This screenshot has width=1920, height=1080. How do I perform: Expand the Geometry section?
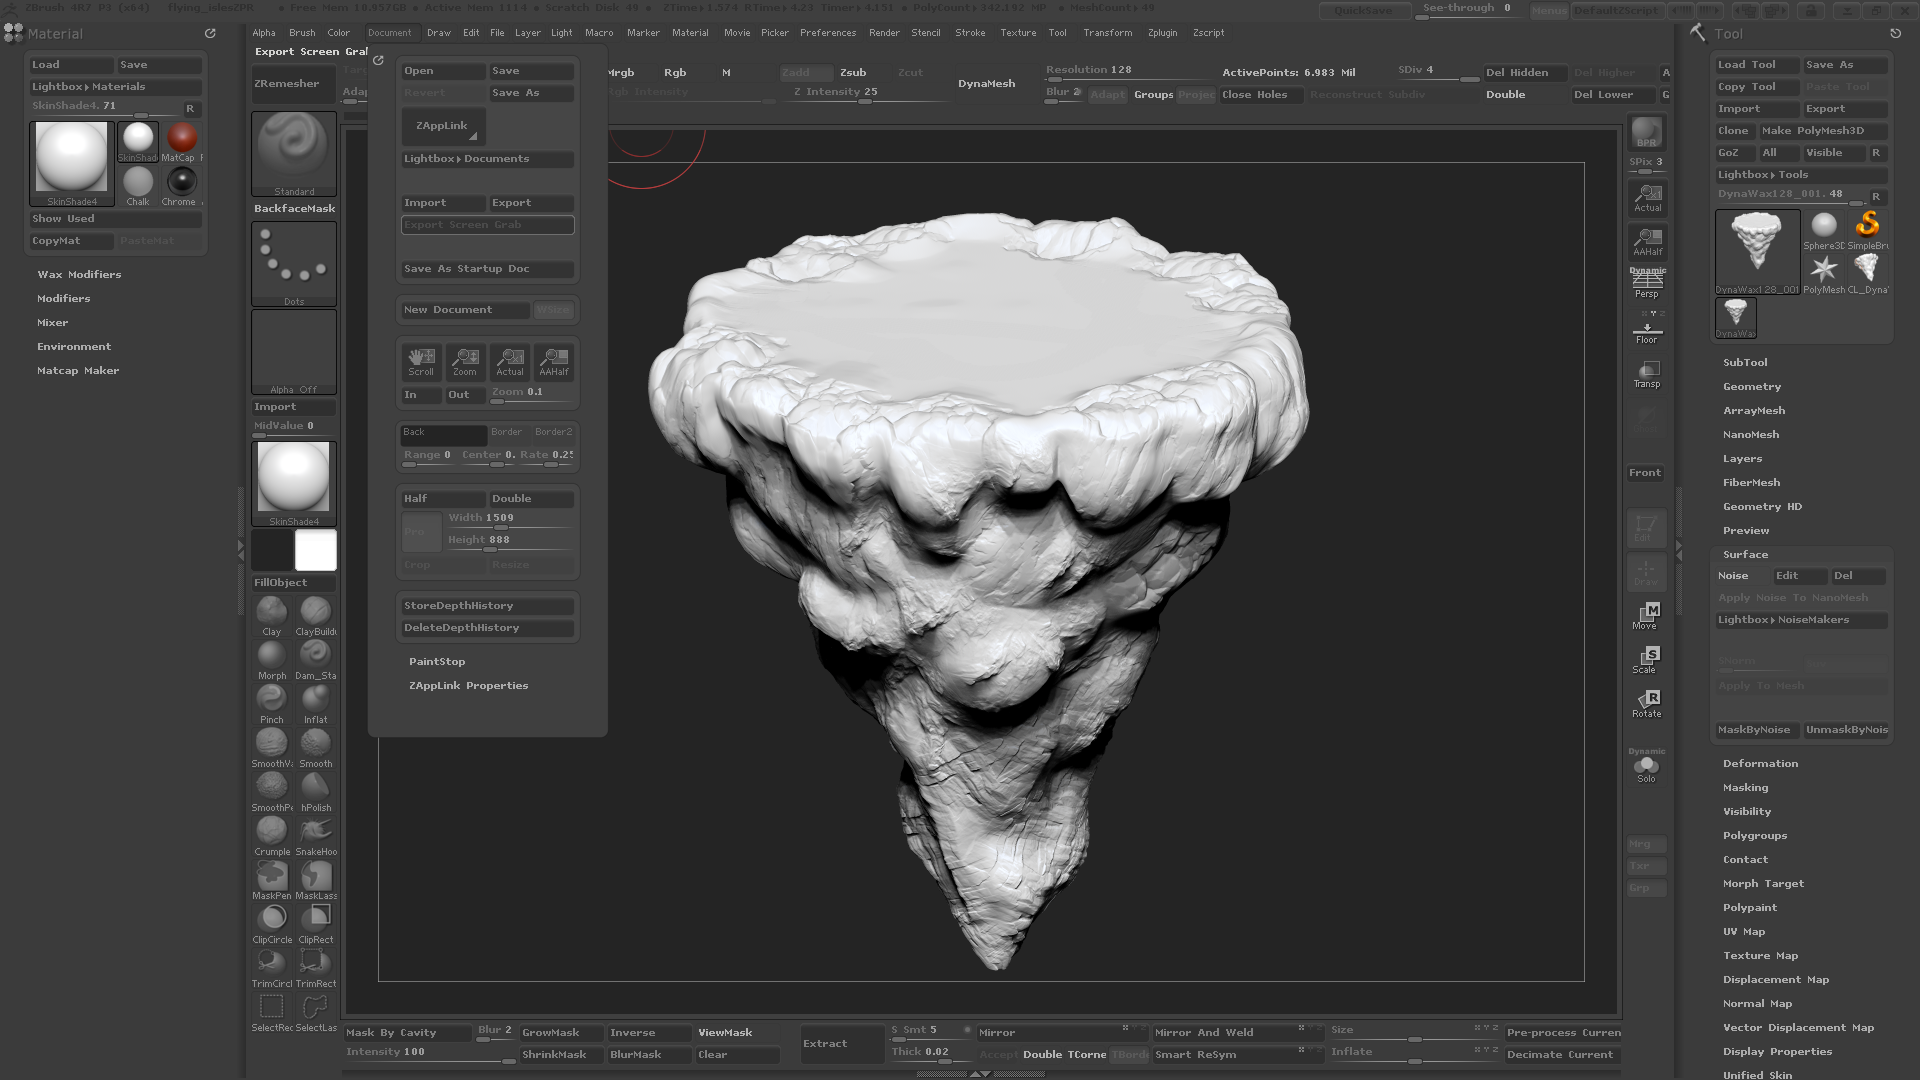[x=1752, y=386]
